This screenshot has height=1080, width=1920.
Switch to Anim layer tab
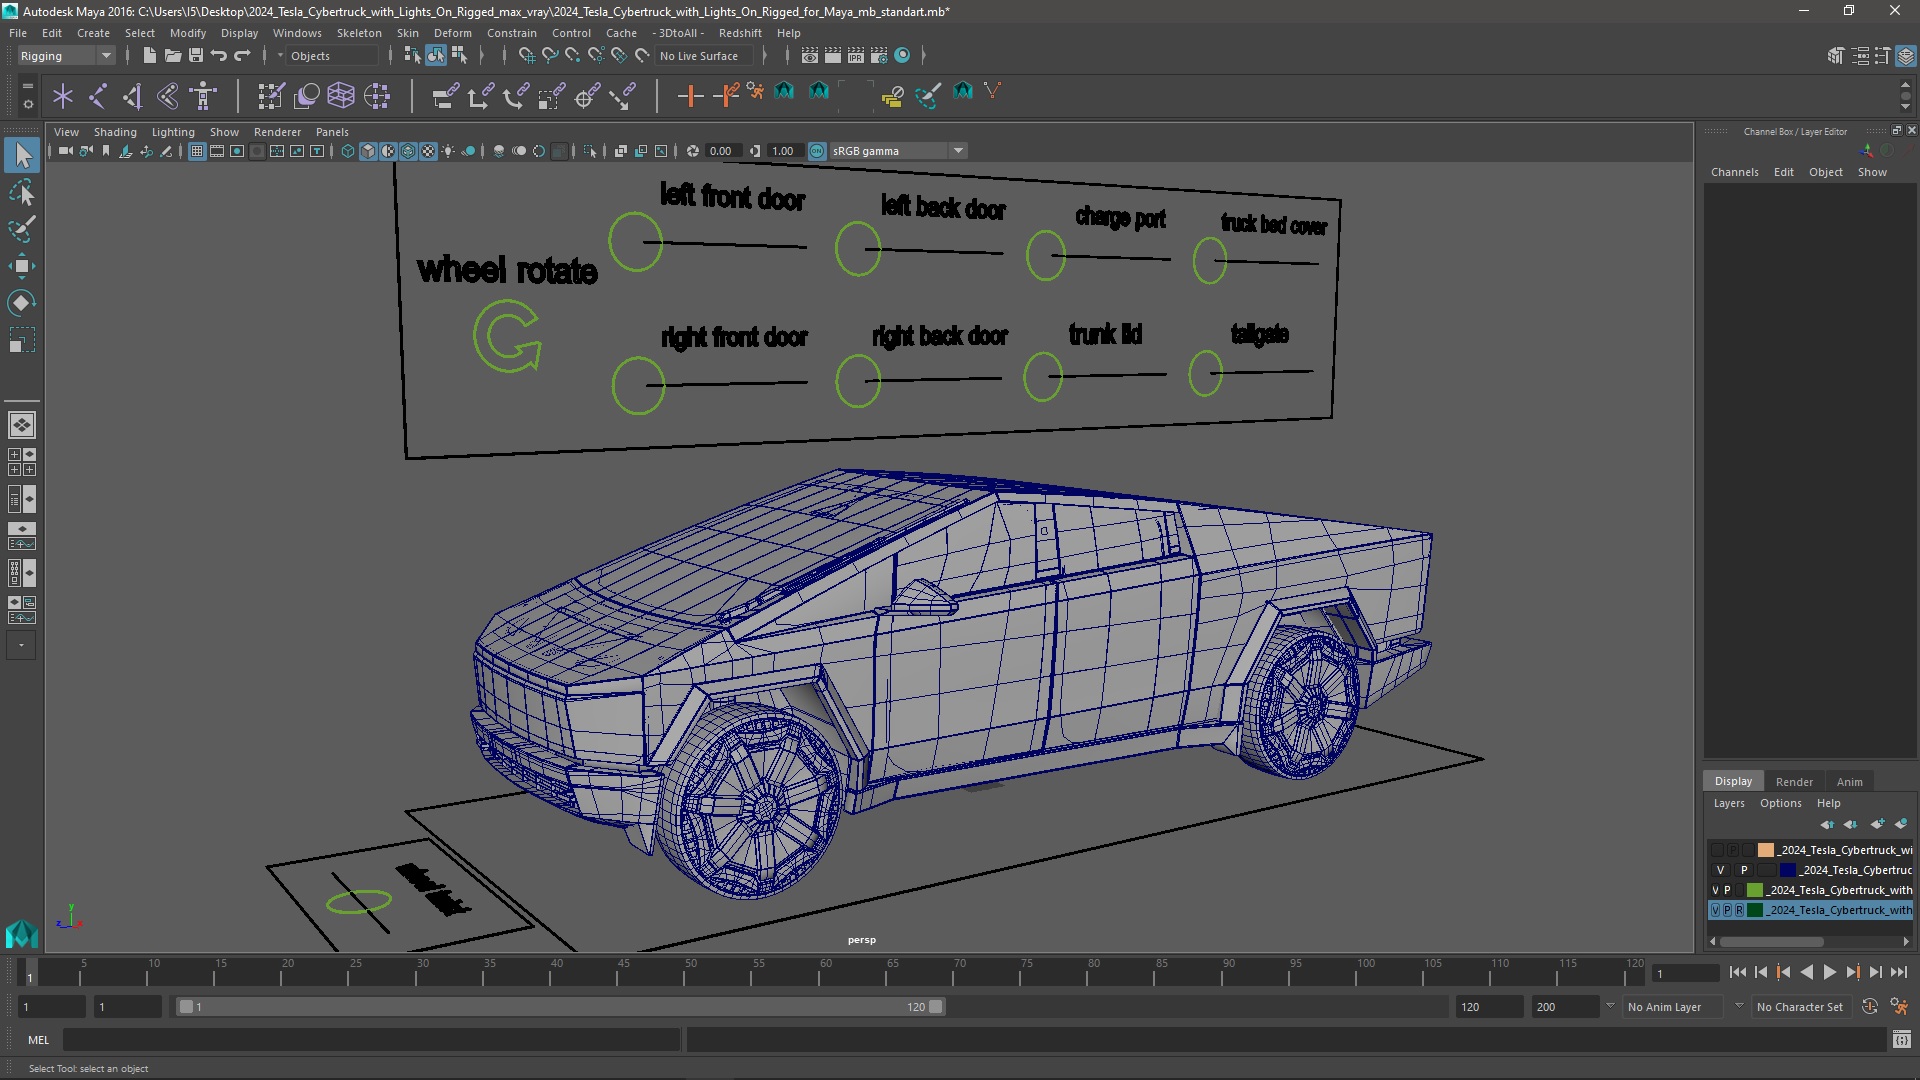[x=1849, y=782]
